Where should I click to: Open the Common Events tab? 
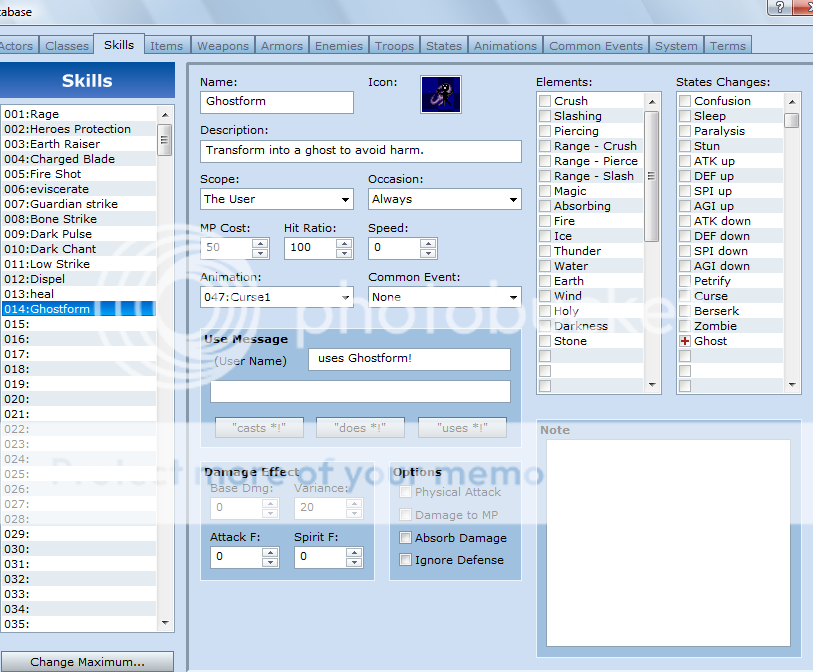click(596, 46)
